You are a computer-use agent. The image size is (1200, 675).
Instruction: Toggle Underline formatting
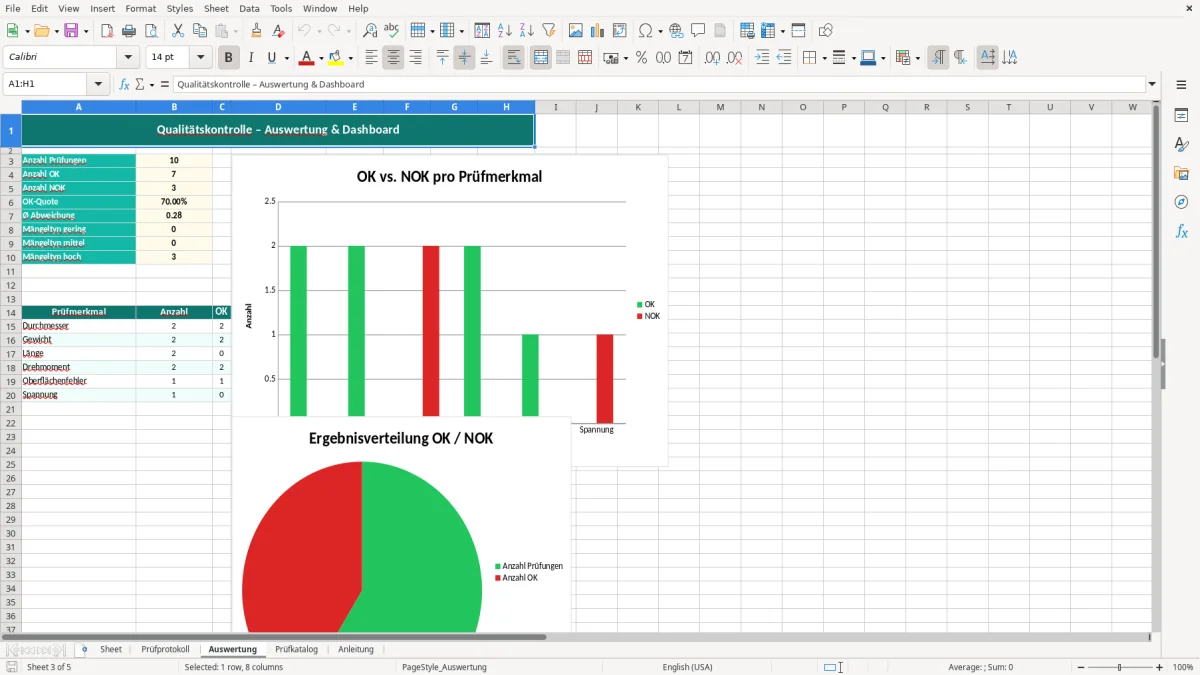(272, 58)
